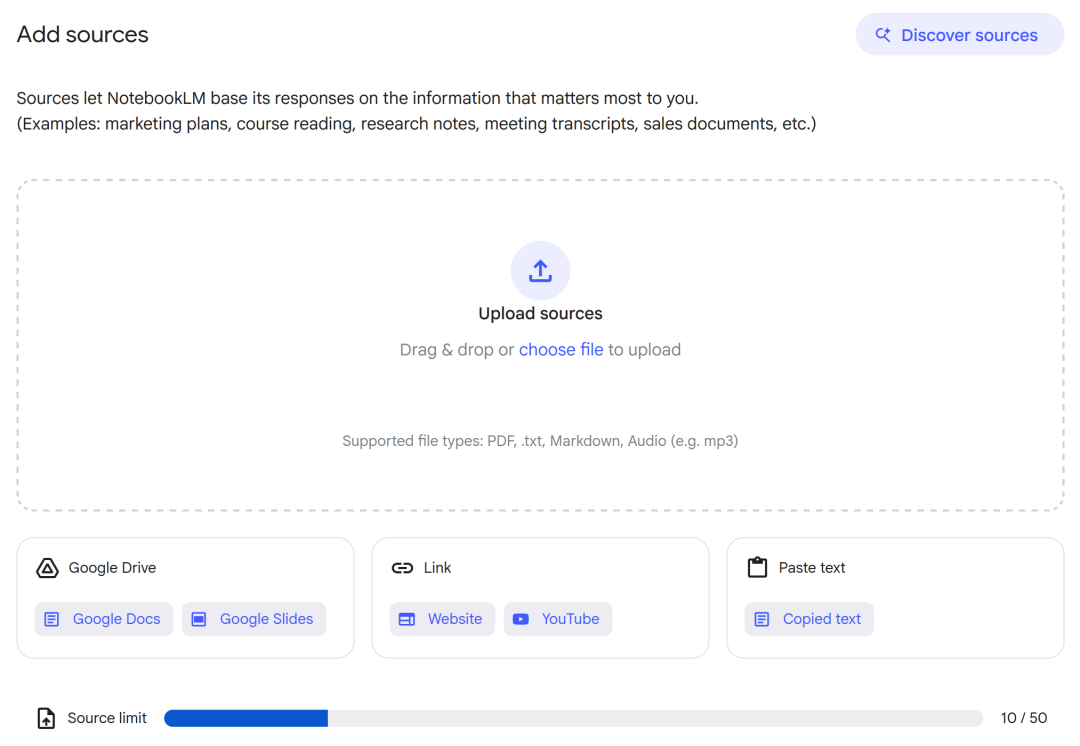Add a Google Docs source
1080x746 pixels.
pos(103,619)
